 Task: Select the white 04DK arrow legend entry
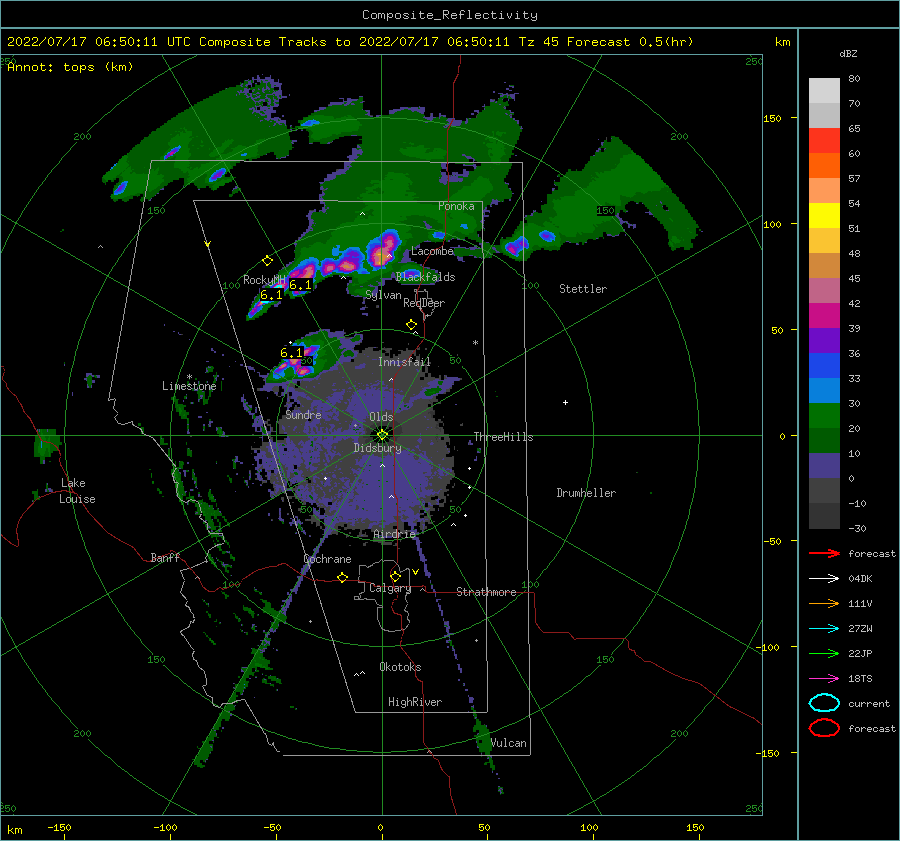824,578
